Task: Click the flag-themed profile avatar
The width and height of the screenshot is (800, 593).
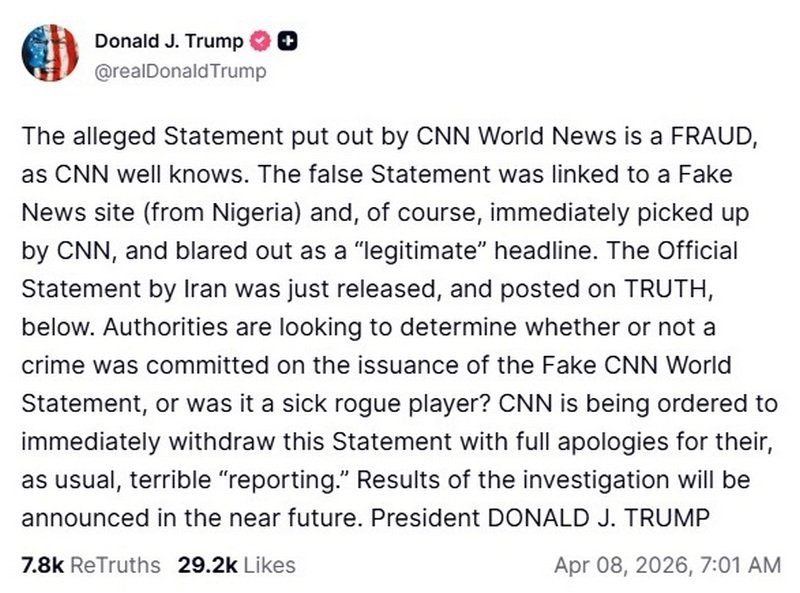Action: (x=49, y=53)
